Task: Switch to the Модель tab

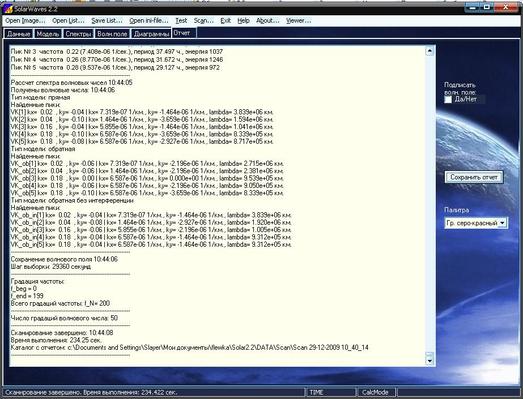Action: [x=48, y=34]
